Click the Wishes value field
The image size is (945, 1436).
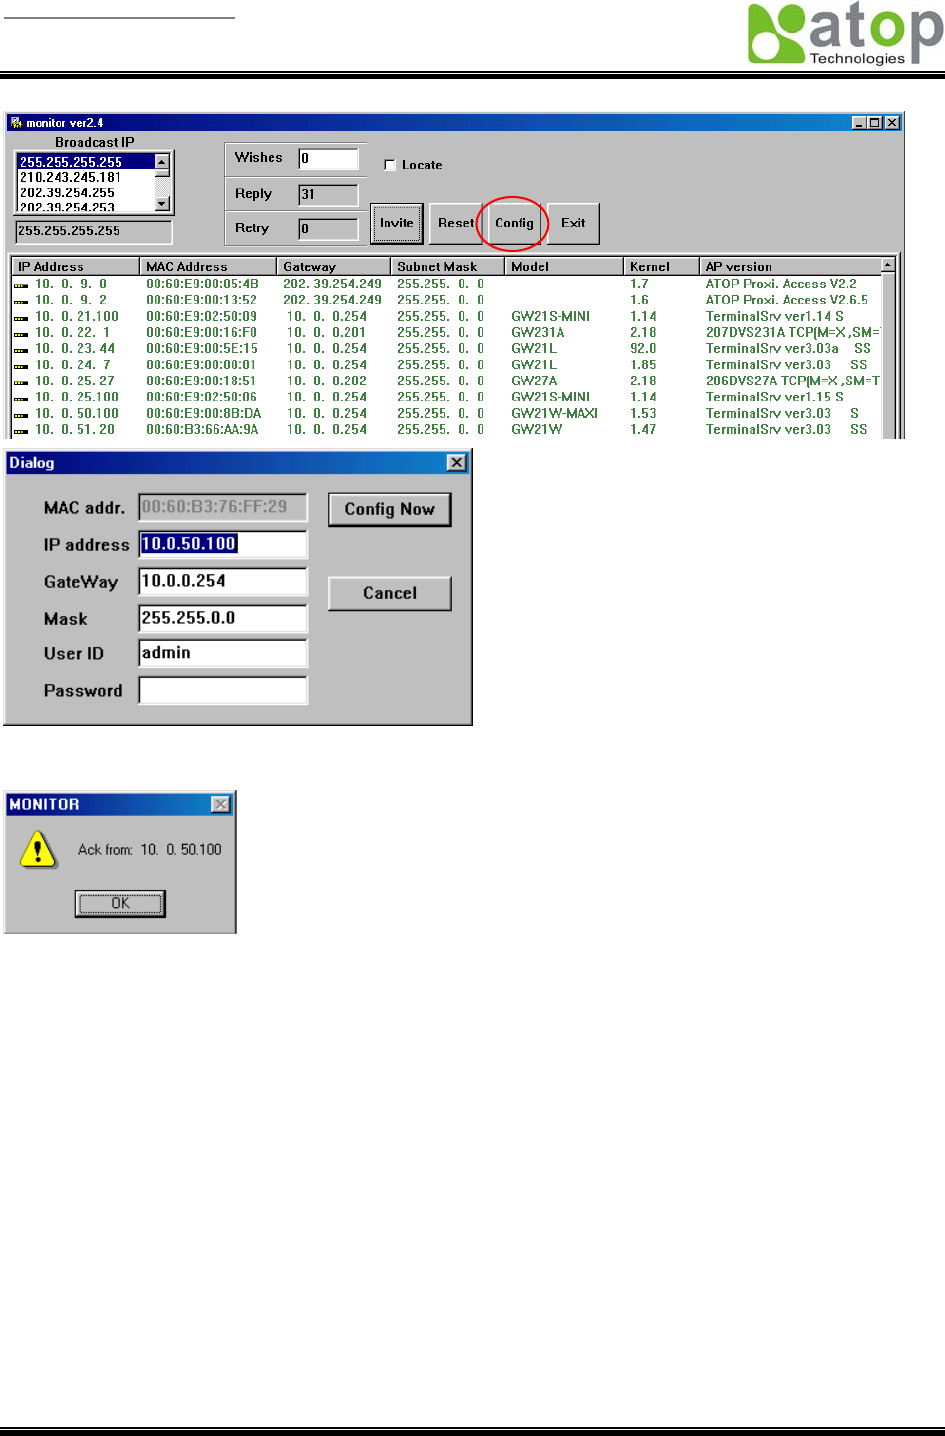tap(328, 158)
